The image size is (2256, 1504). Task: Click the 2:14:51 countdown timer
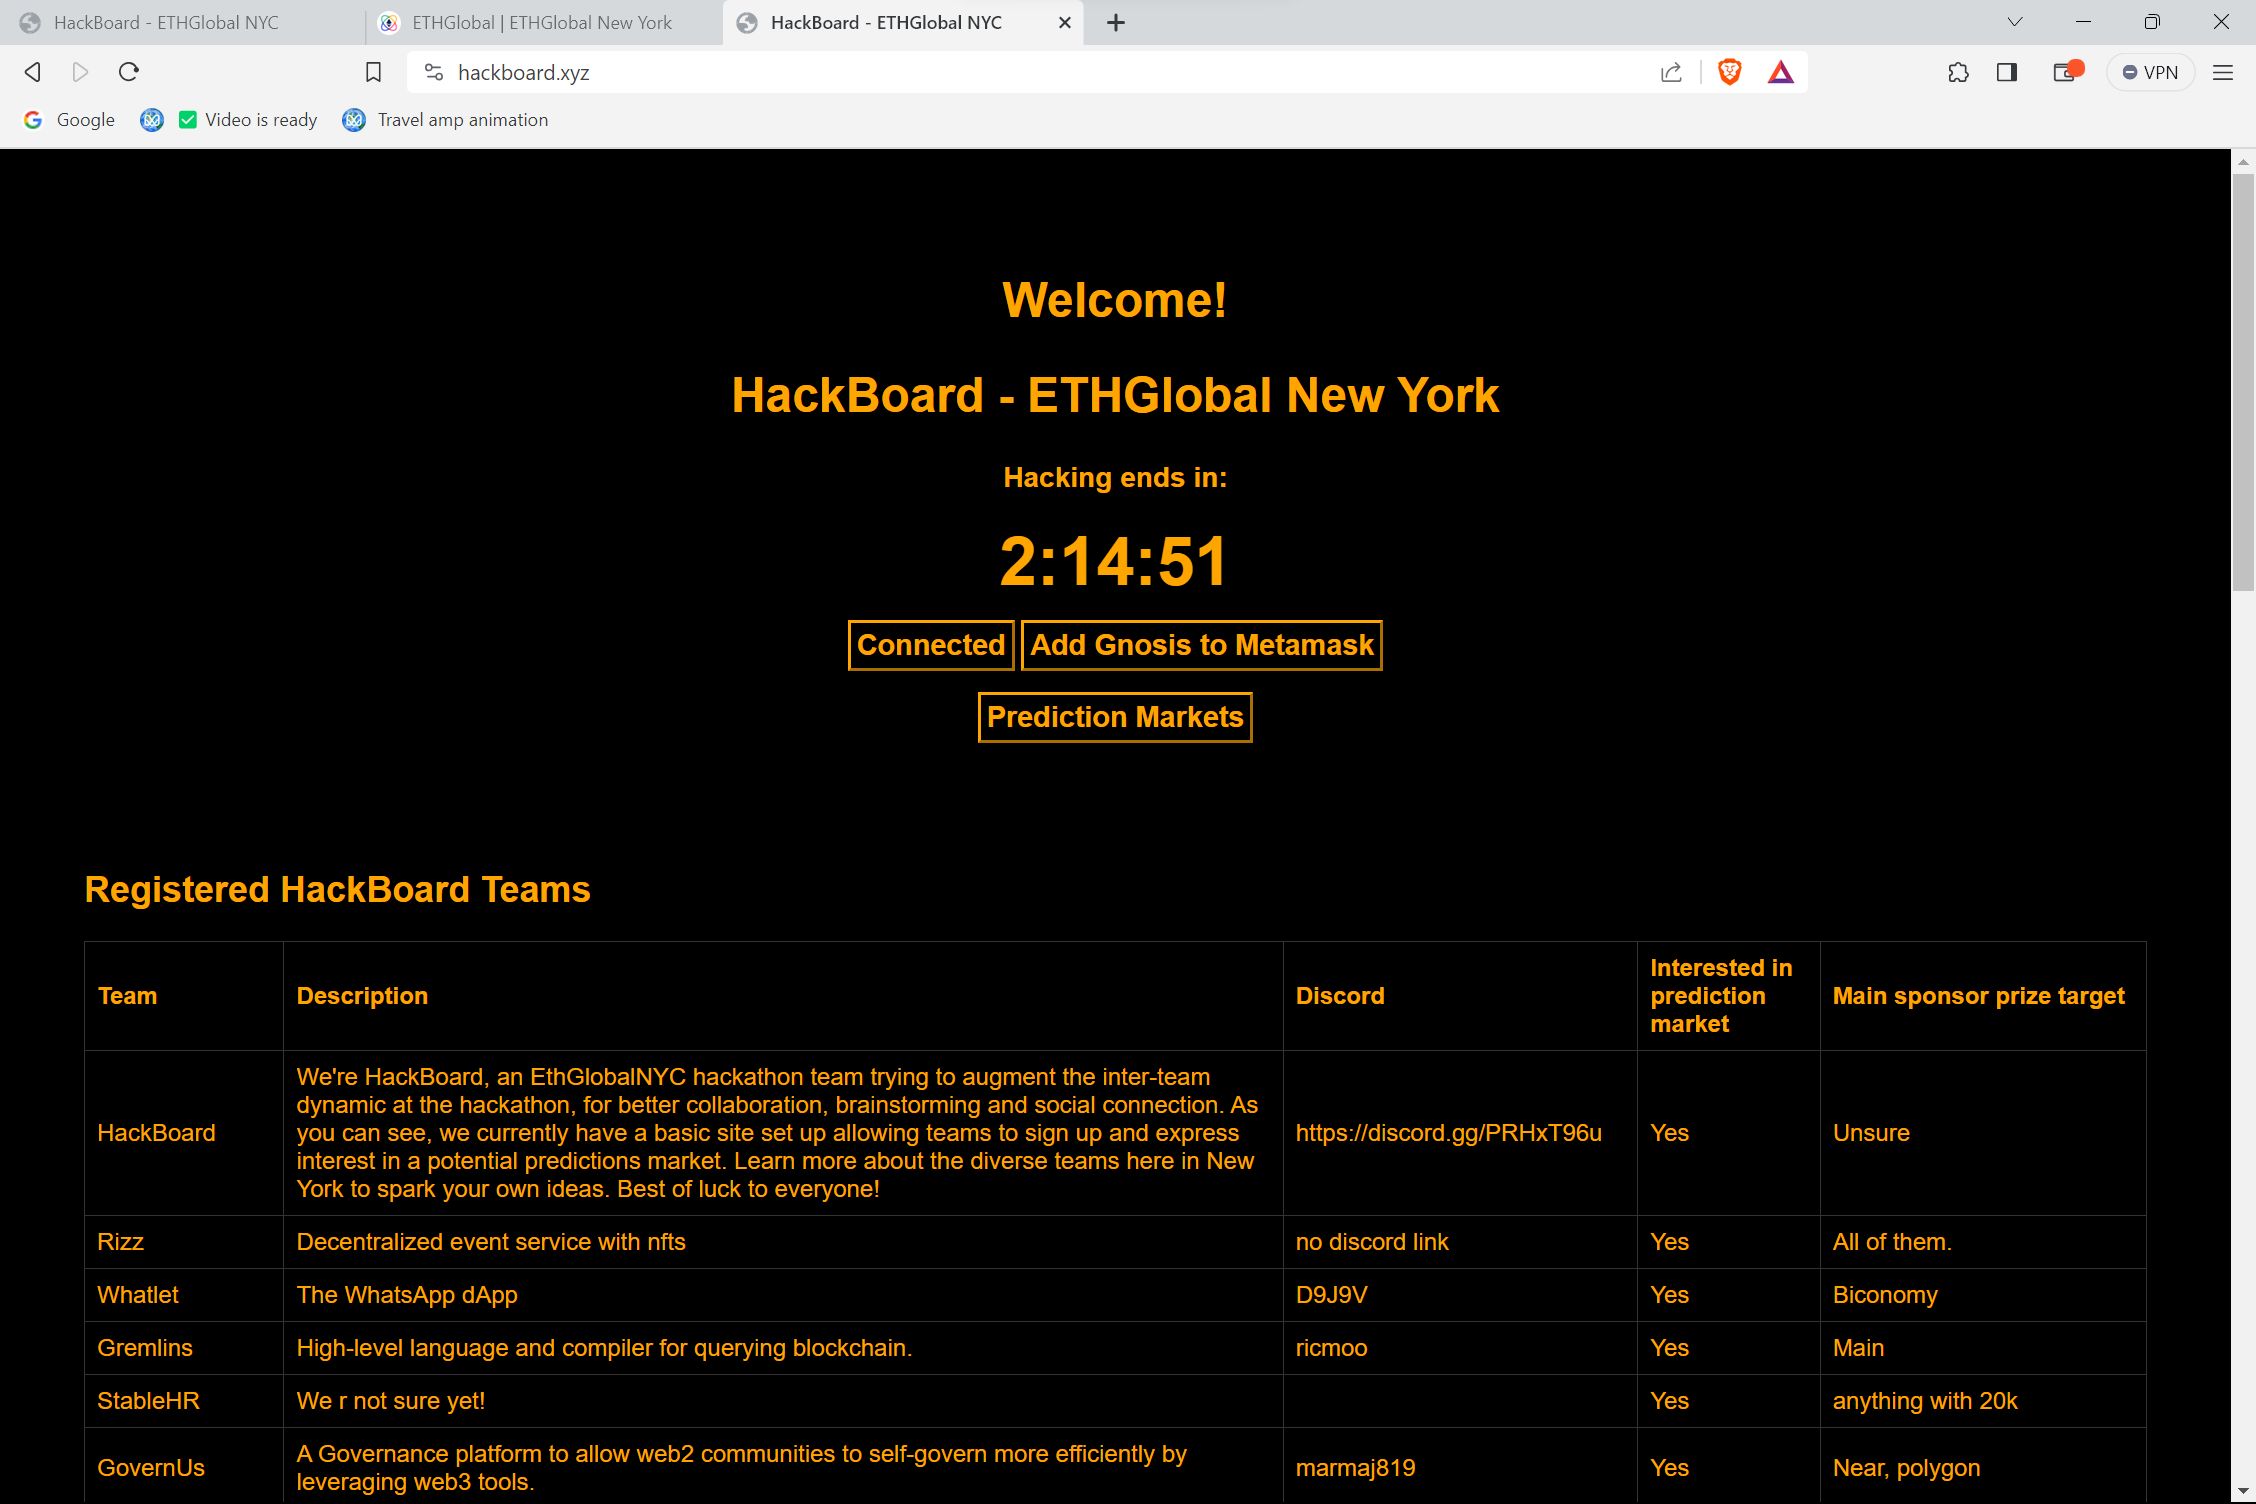coord(1114,561)
